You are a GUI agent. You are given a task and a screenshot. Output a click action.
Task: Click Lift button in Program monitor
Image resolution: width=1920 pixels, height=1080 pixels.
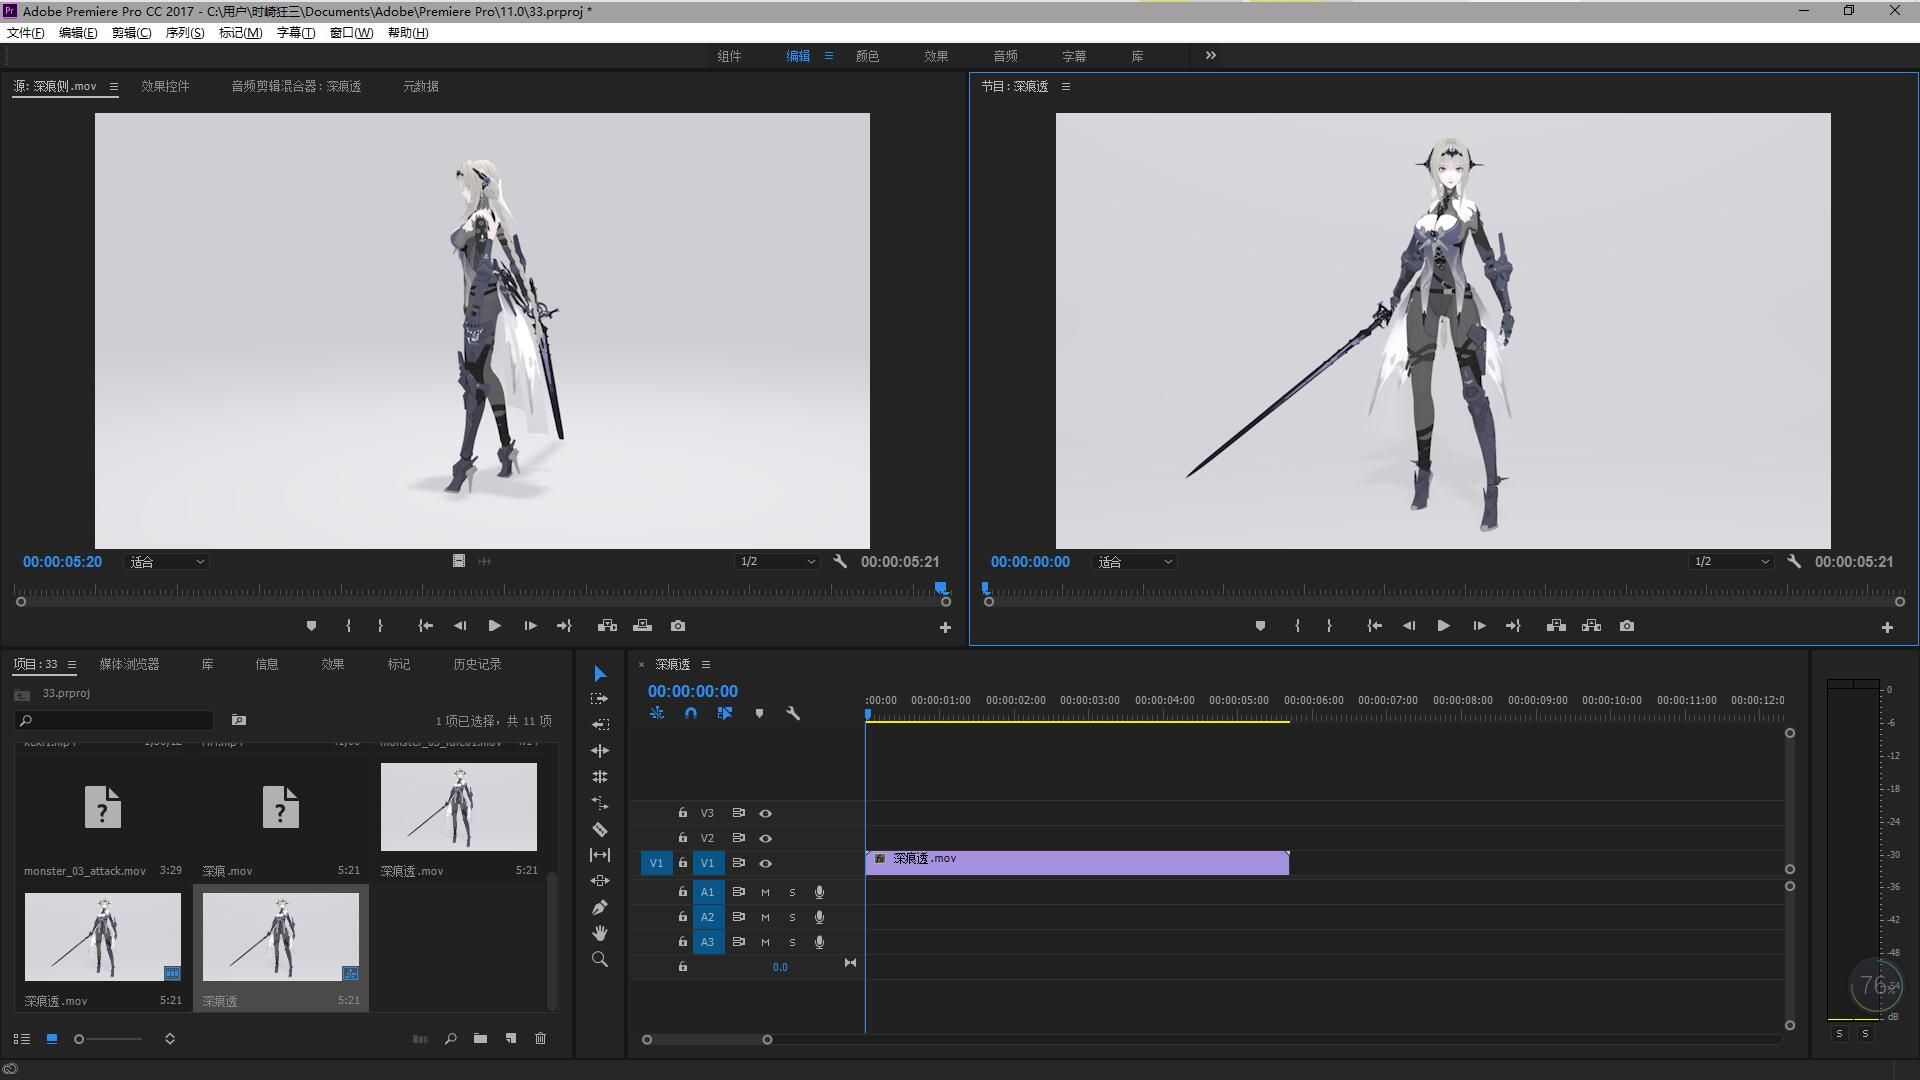point(1556,626)
